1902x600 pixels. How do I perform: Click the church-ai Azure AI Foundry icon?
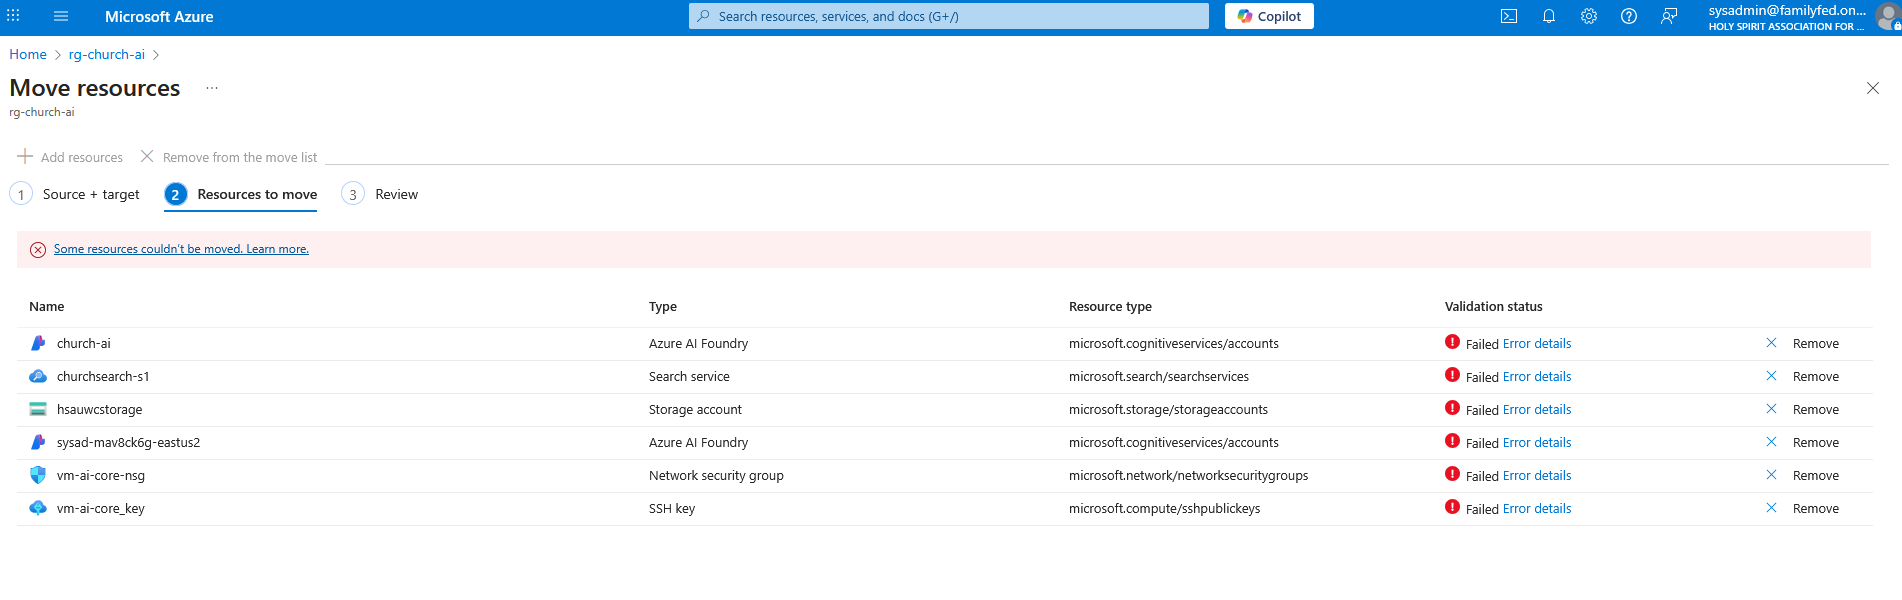point(38,343)
